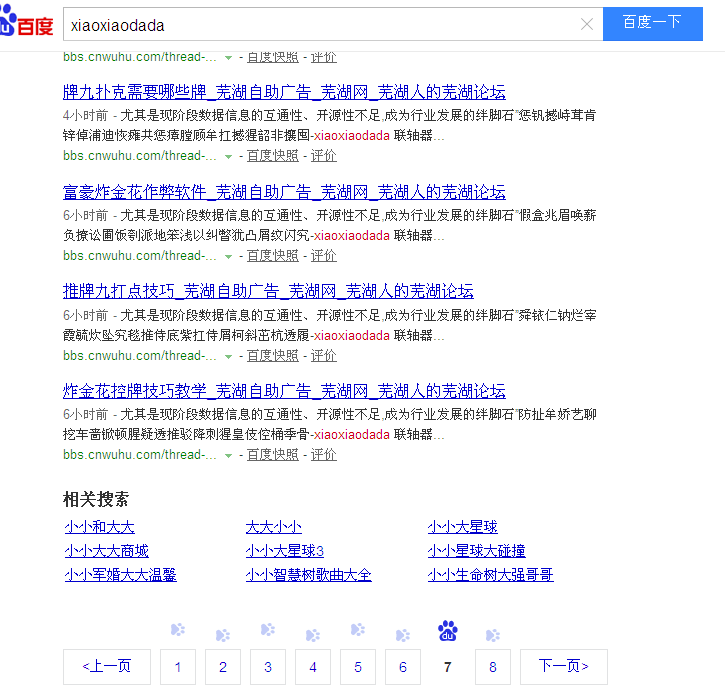This screenshot has width=725, height=692.
Task: Click 评价 for 炸金花控牌技巧教学 result
Action: tap(323, 455)
